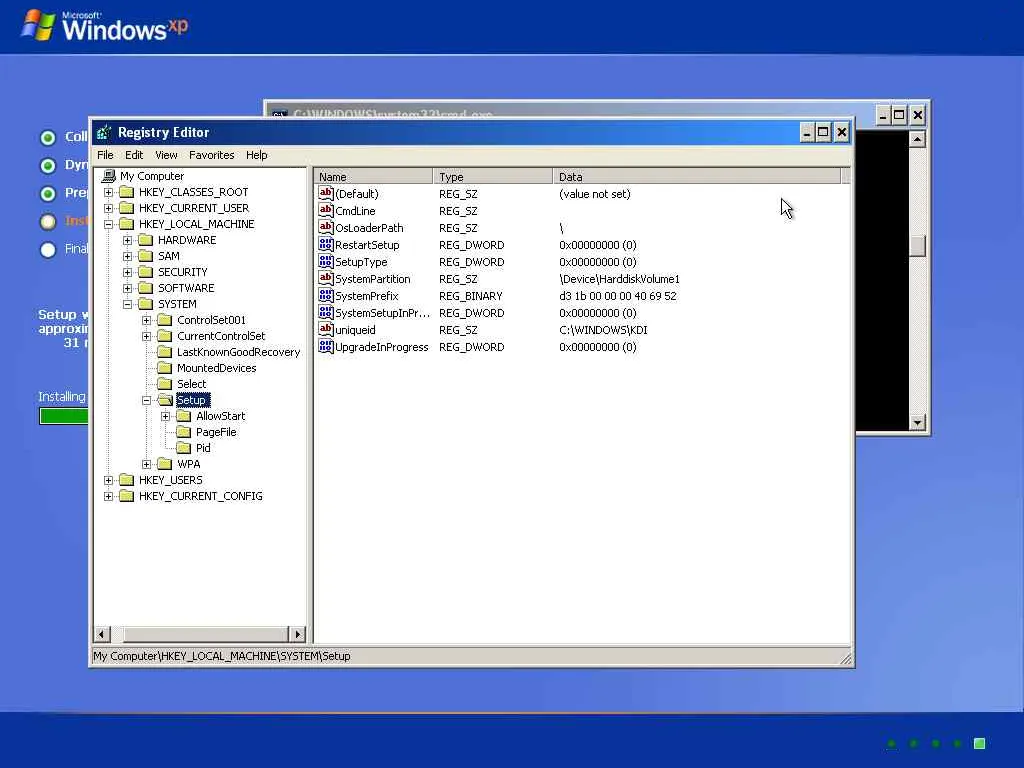Select the Pid folder icon
The width and height of the screenshot is (1024, 768).
pos(184,448)
